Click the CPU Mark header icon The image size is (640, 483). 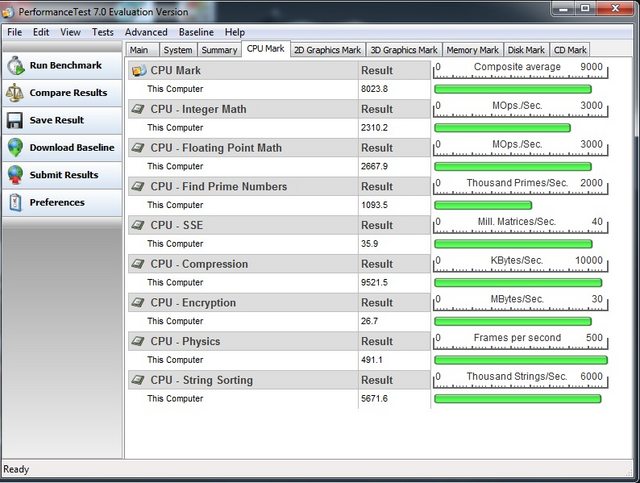(x=139, y=71)
